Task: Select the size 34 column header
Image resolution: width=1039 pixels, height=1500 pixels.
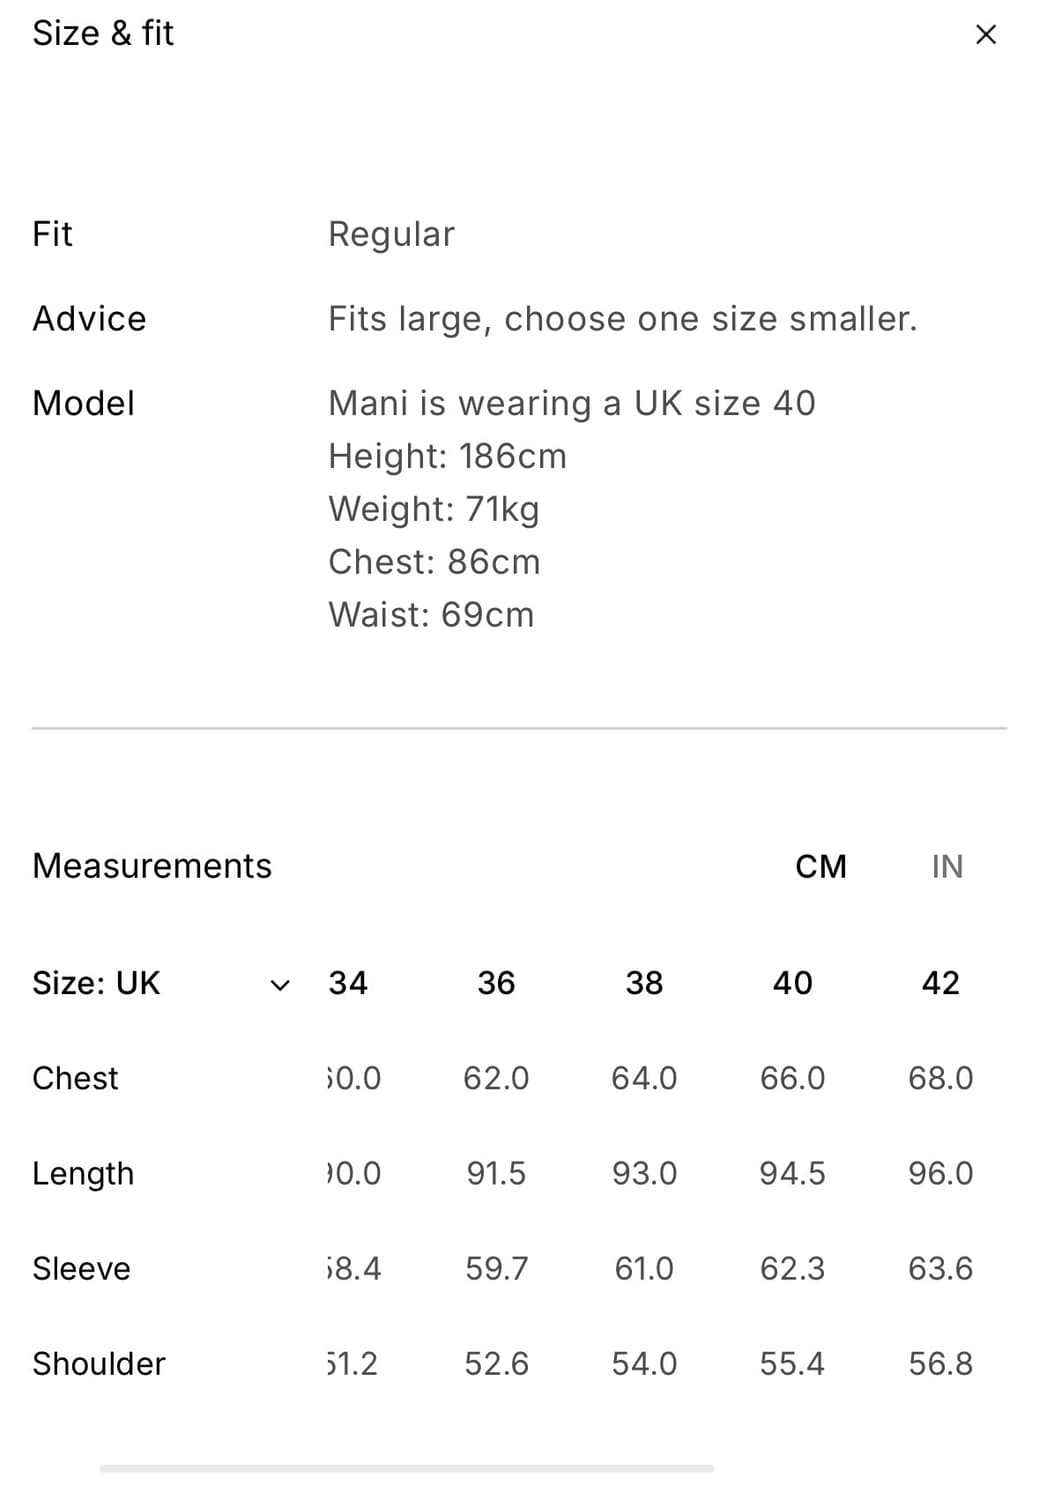Action: coord(348,983)
